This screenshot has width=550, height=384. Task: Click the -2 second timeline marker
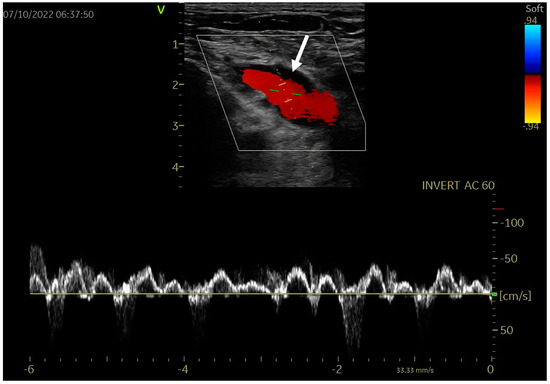337,369
